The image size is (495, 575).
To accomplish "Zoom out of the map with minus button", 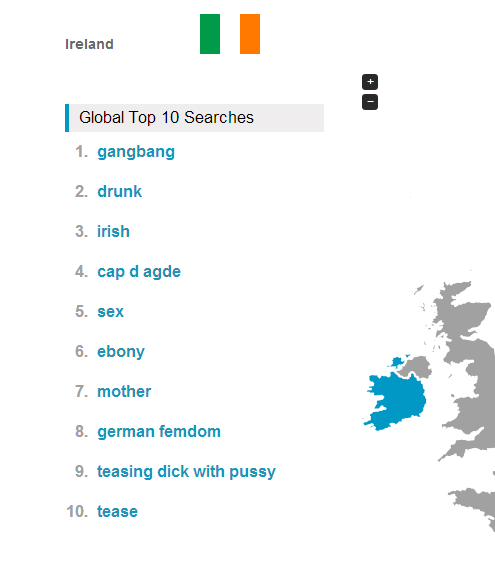I will click(x=370, y=102).
